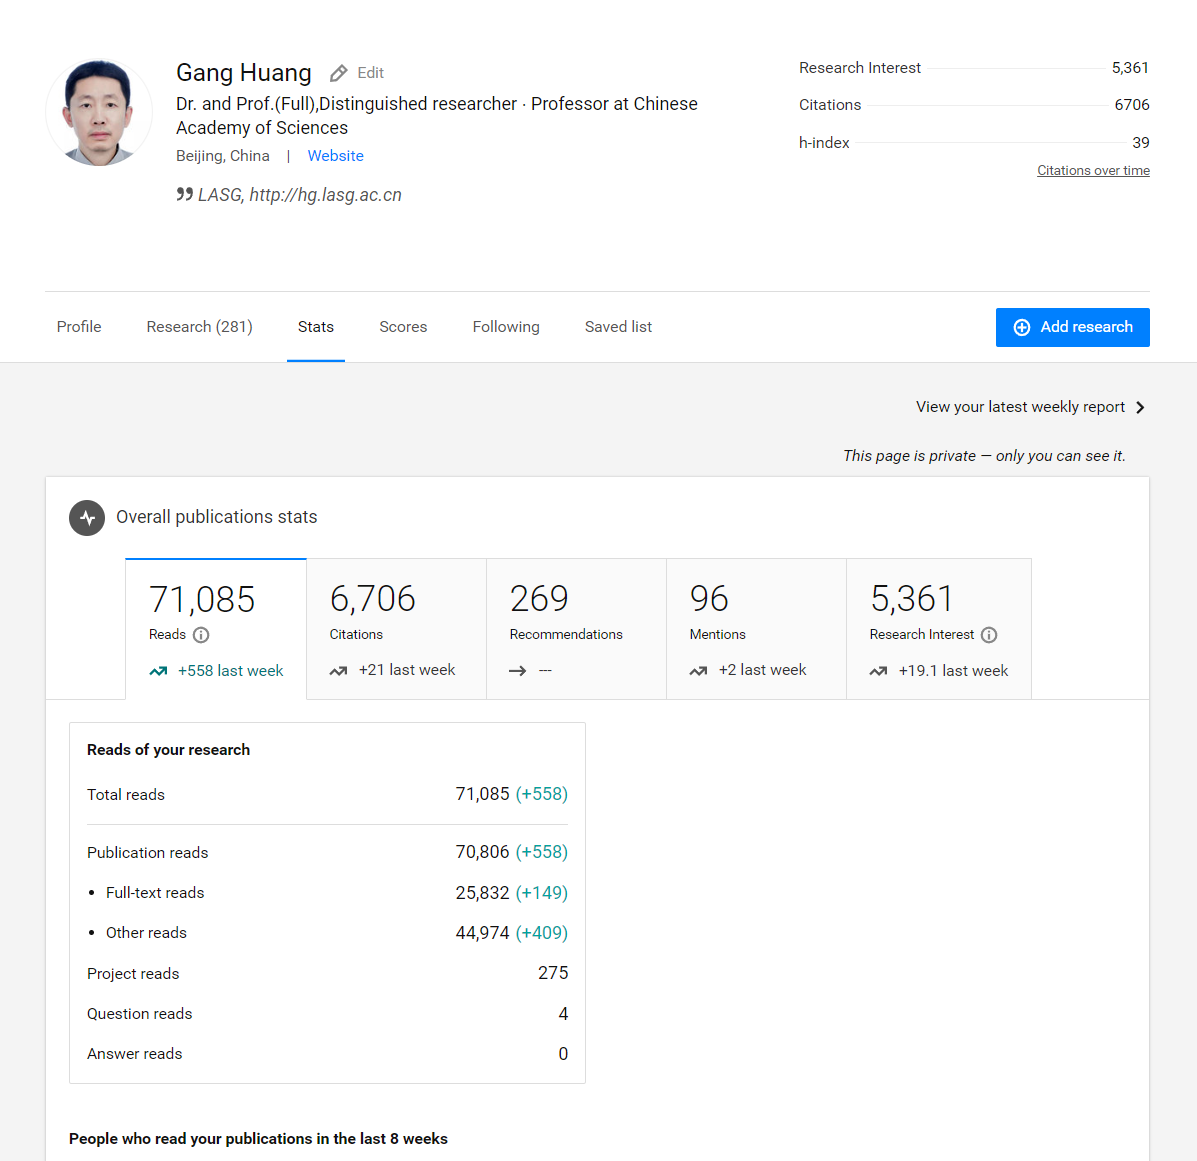1197x1161 pixels.
Task: Select the 5,361 Research Interest stat card
Action: (x=939, y=629)
